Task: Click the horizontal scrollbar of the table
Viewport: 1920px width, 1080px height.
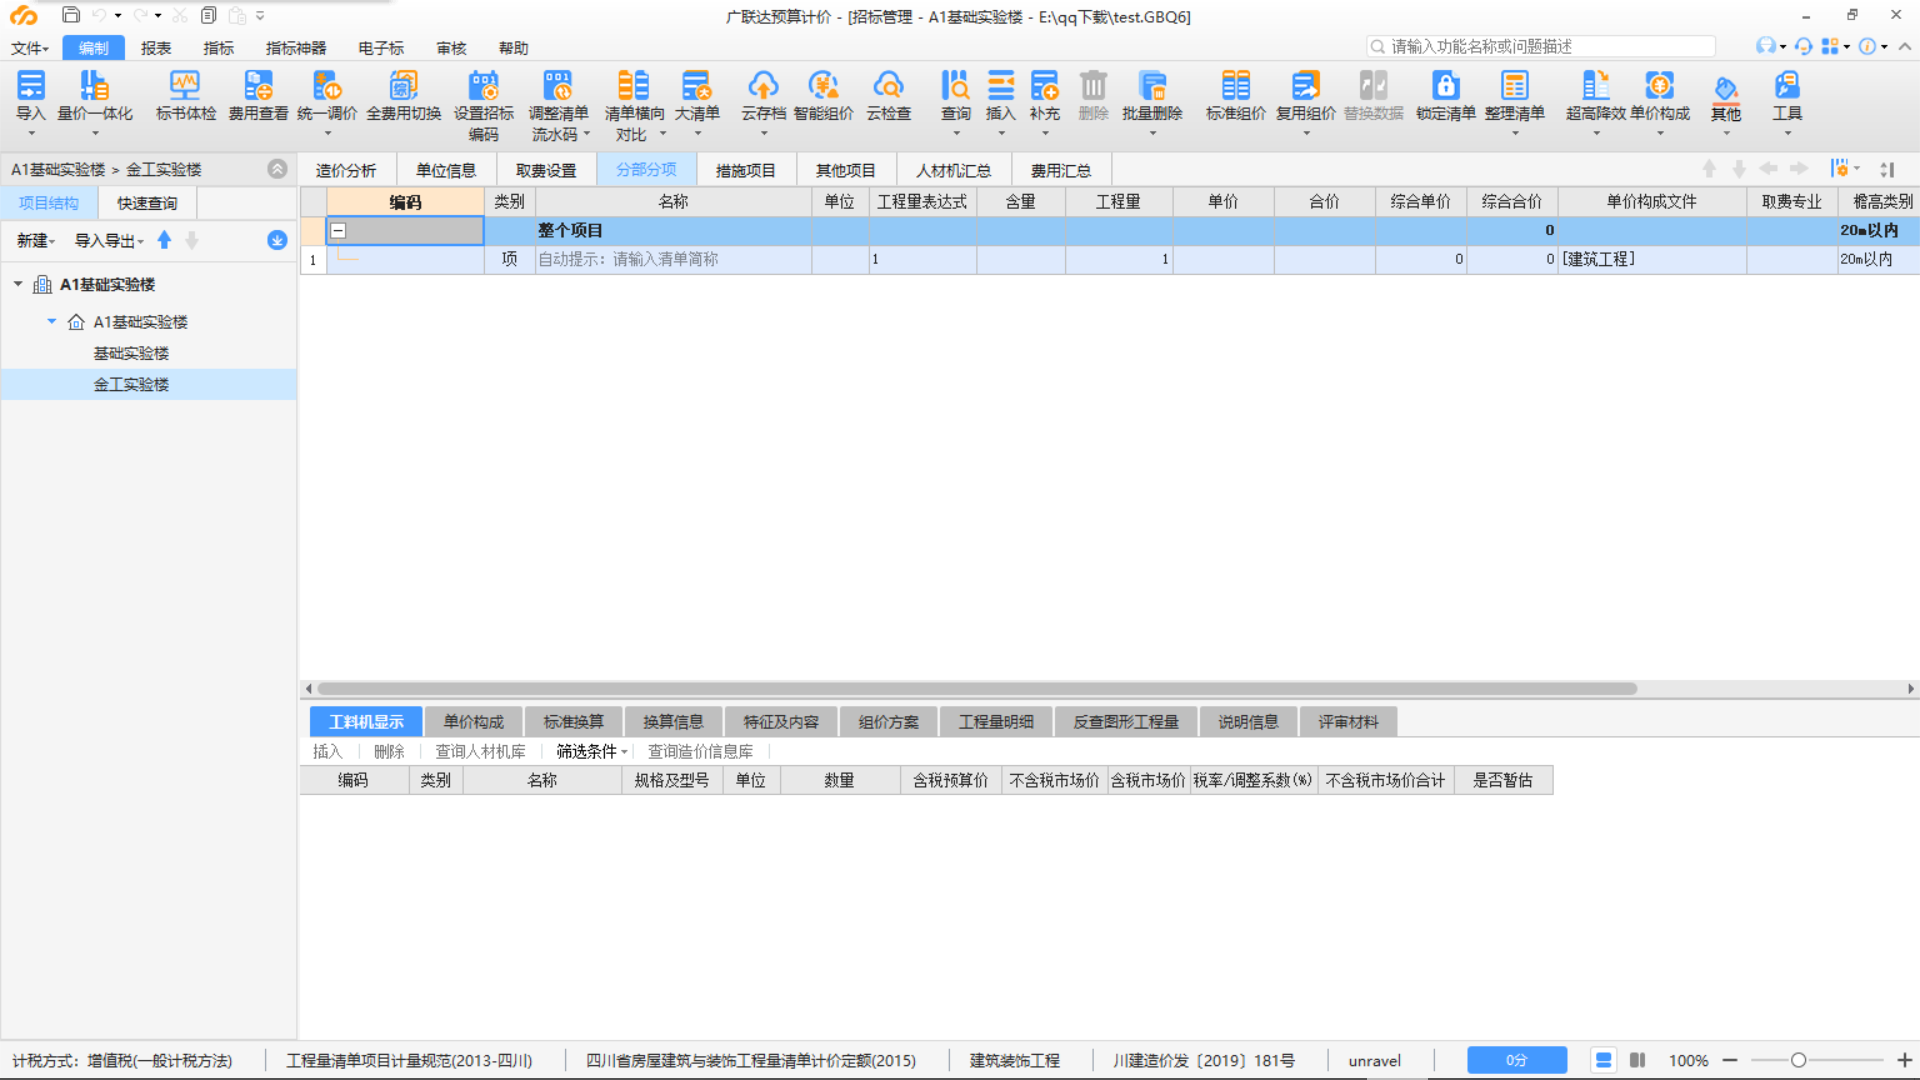Action: point(977,688)
